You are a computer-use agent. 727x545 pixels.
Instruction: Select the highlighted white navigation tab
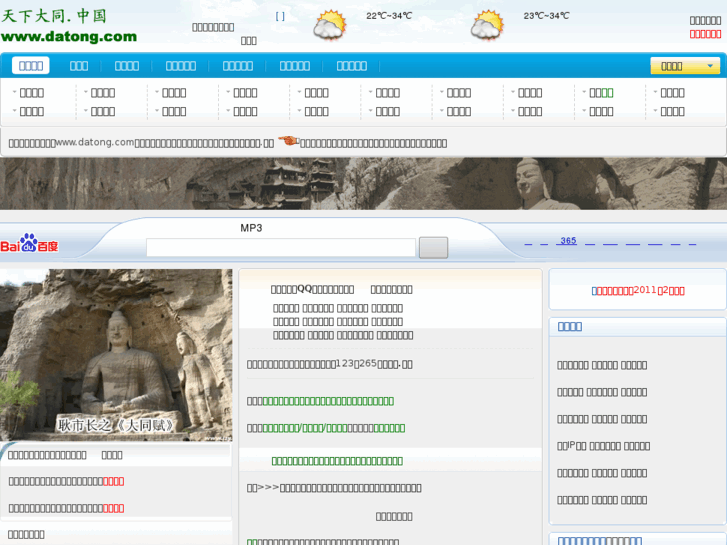pyautogui.click(x=31, y=66)
